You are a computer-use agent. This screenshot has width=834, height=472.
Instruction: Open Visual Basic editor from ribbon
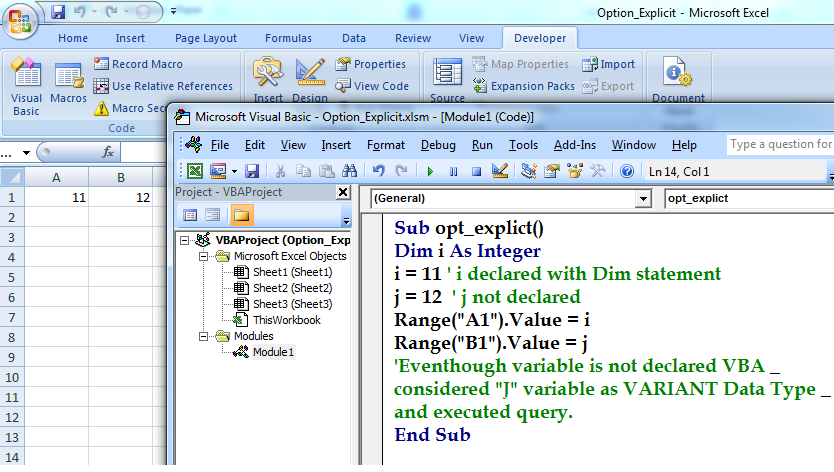tap(26, 87)
